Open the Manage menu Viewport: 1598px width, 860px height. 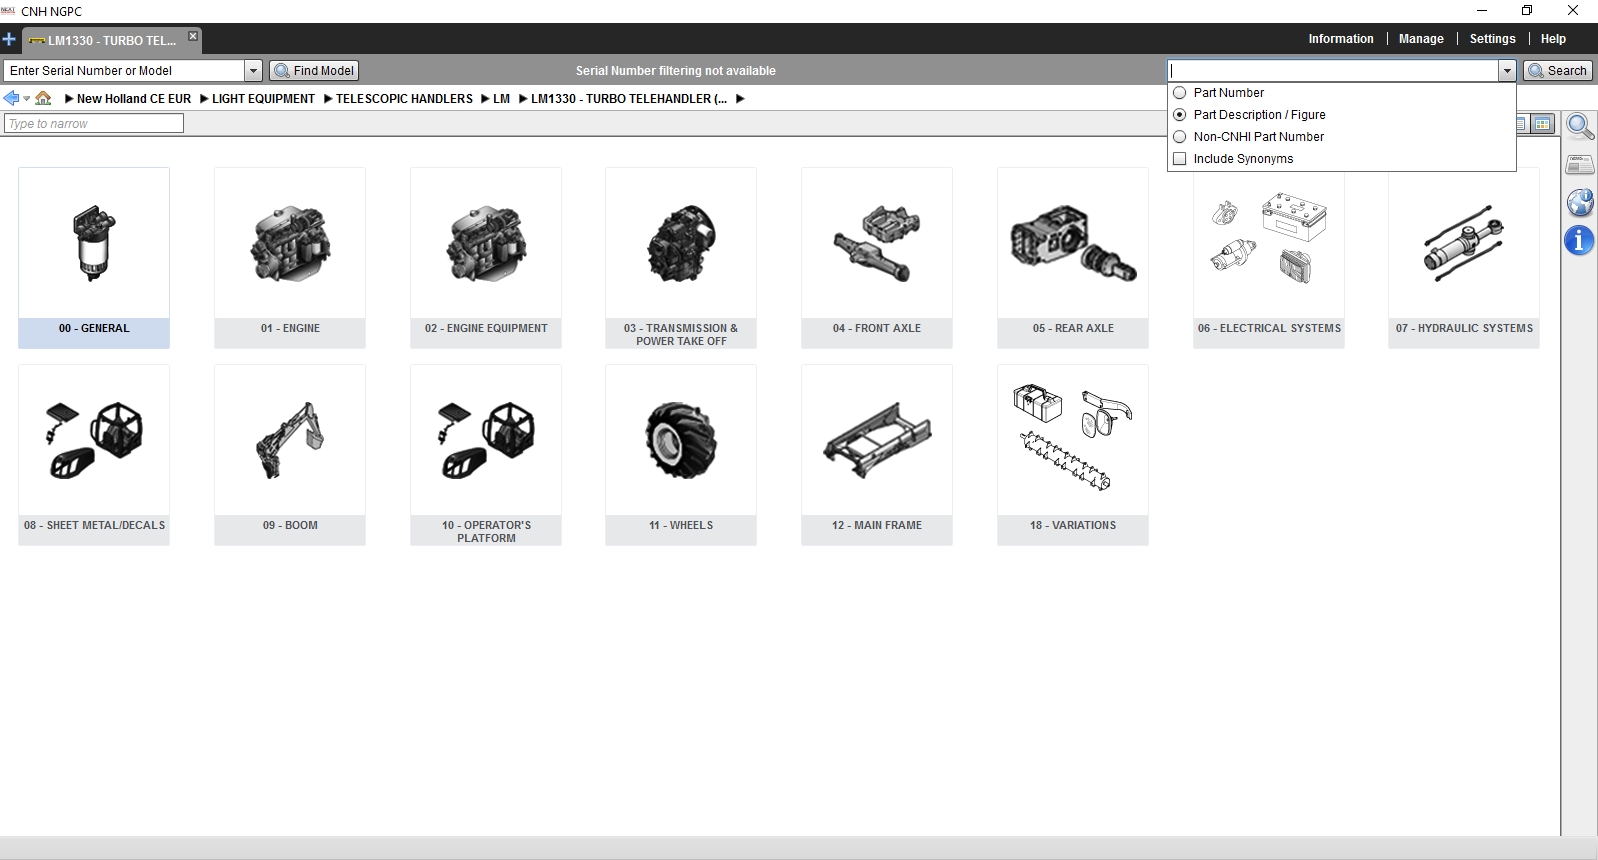pos(1421,39)
